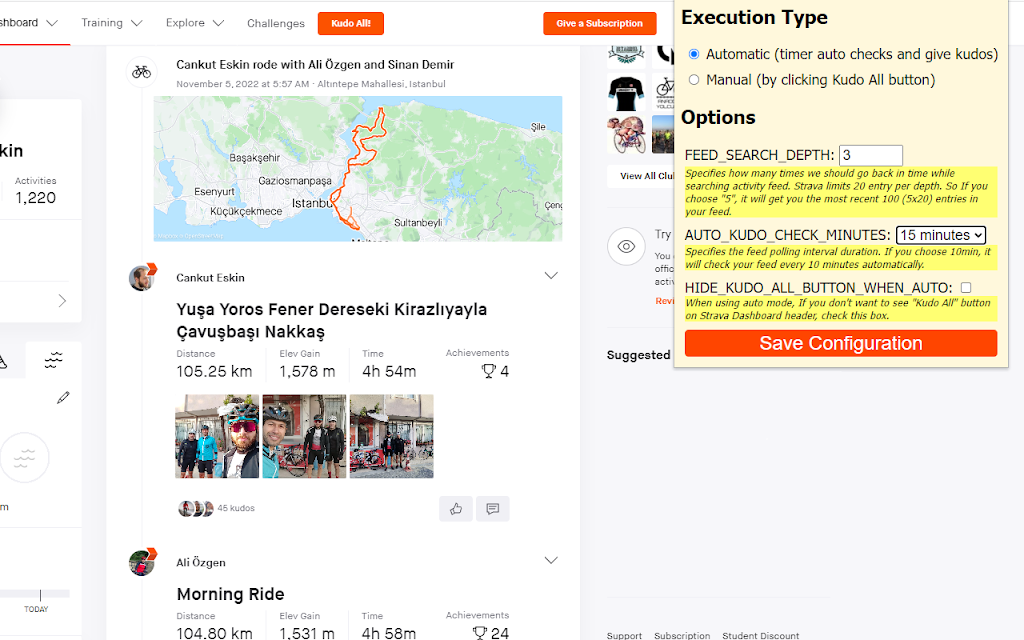Expand the Explore menu
This screenshot has height=640, width=1024.
[x=195, y=23]
